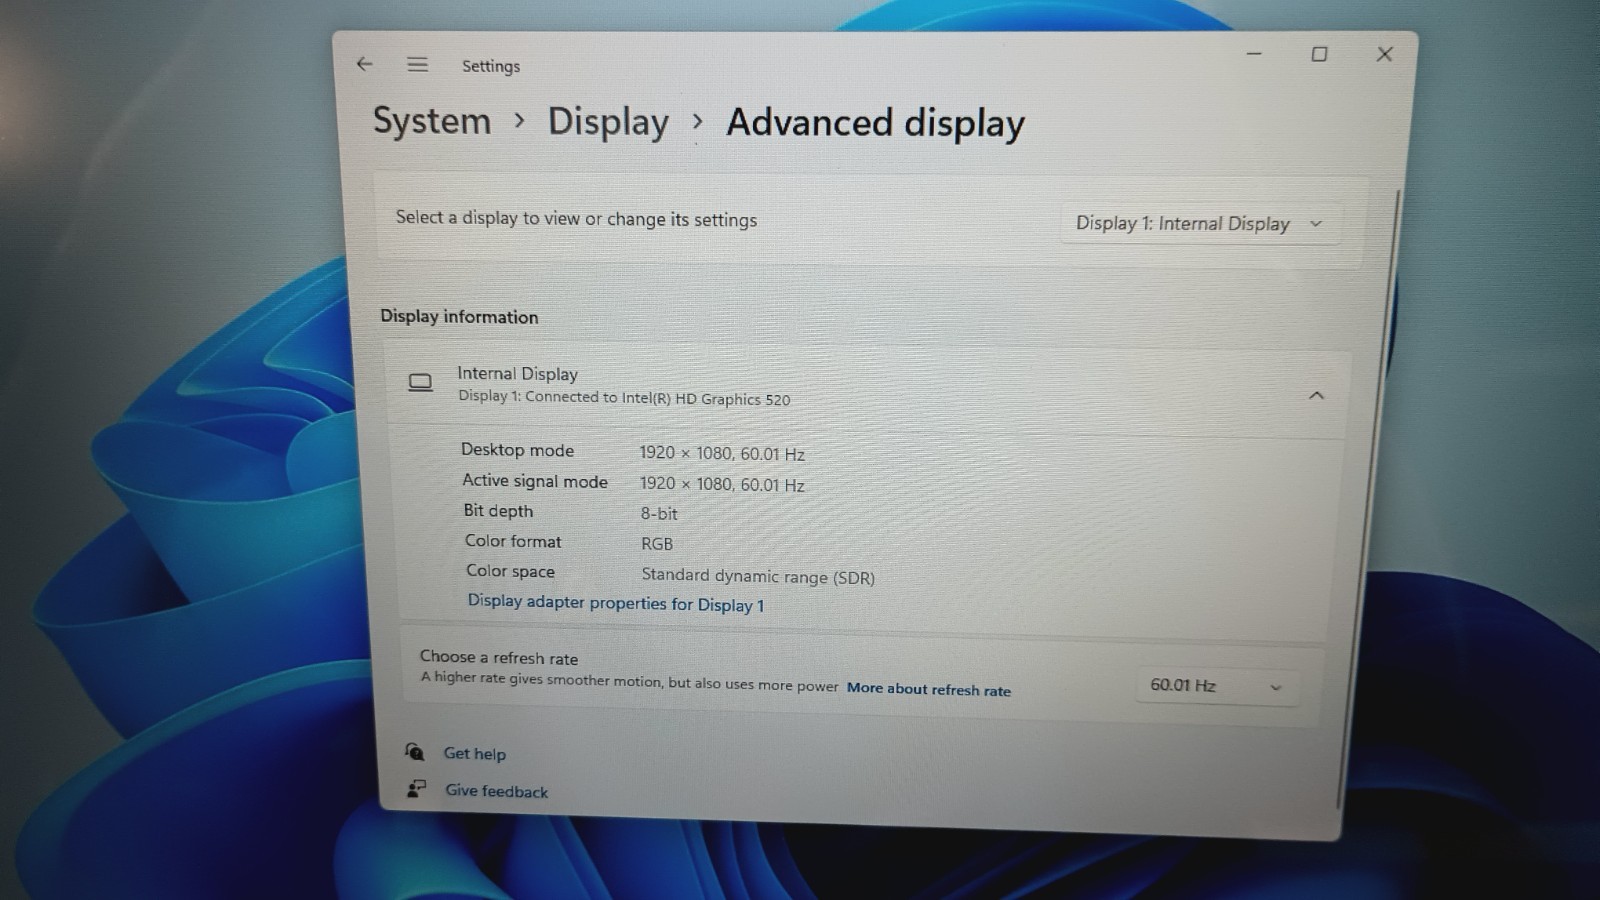
Task: Click the Color format label
Action: [x=513, y=541]
